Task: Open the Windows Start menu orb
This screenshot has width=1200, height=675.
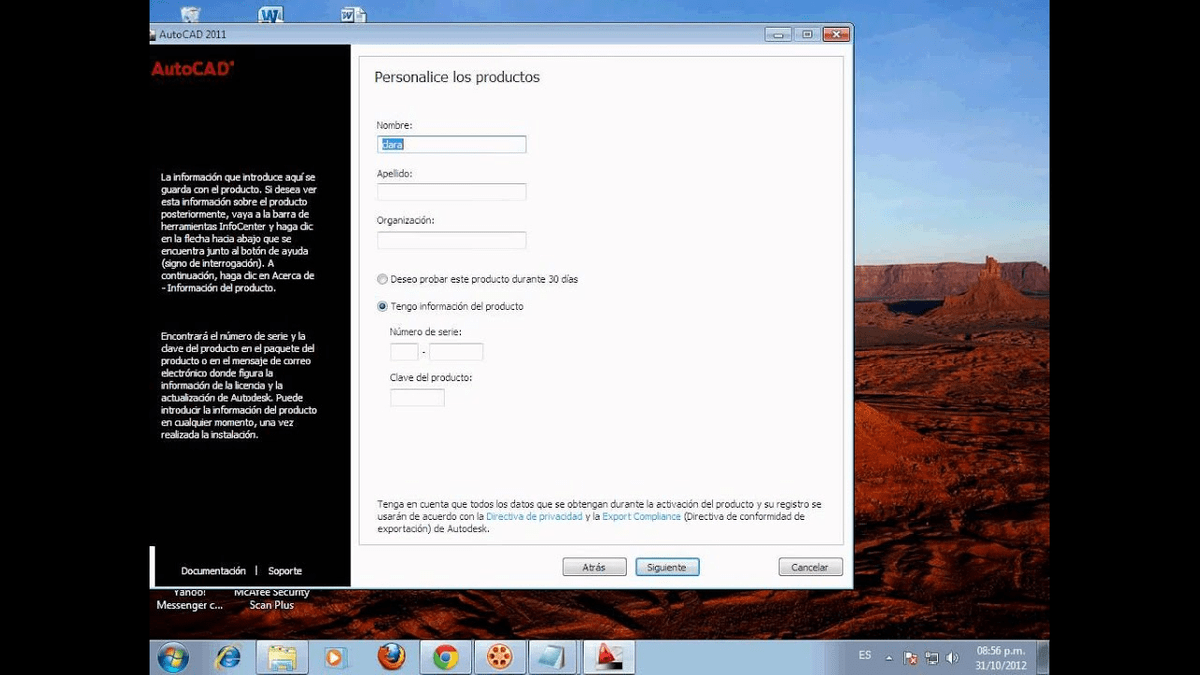Action: click(173, 657)
